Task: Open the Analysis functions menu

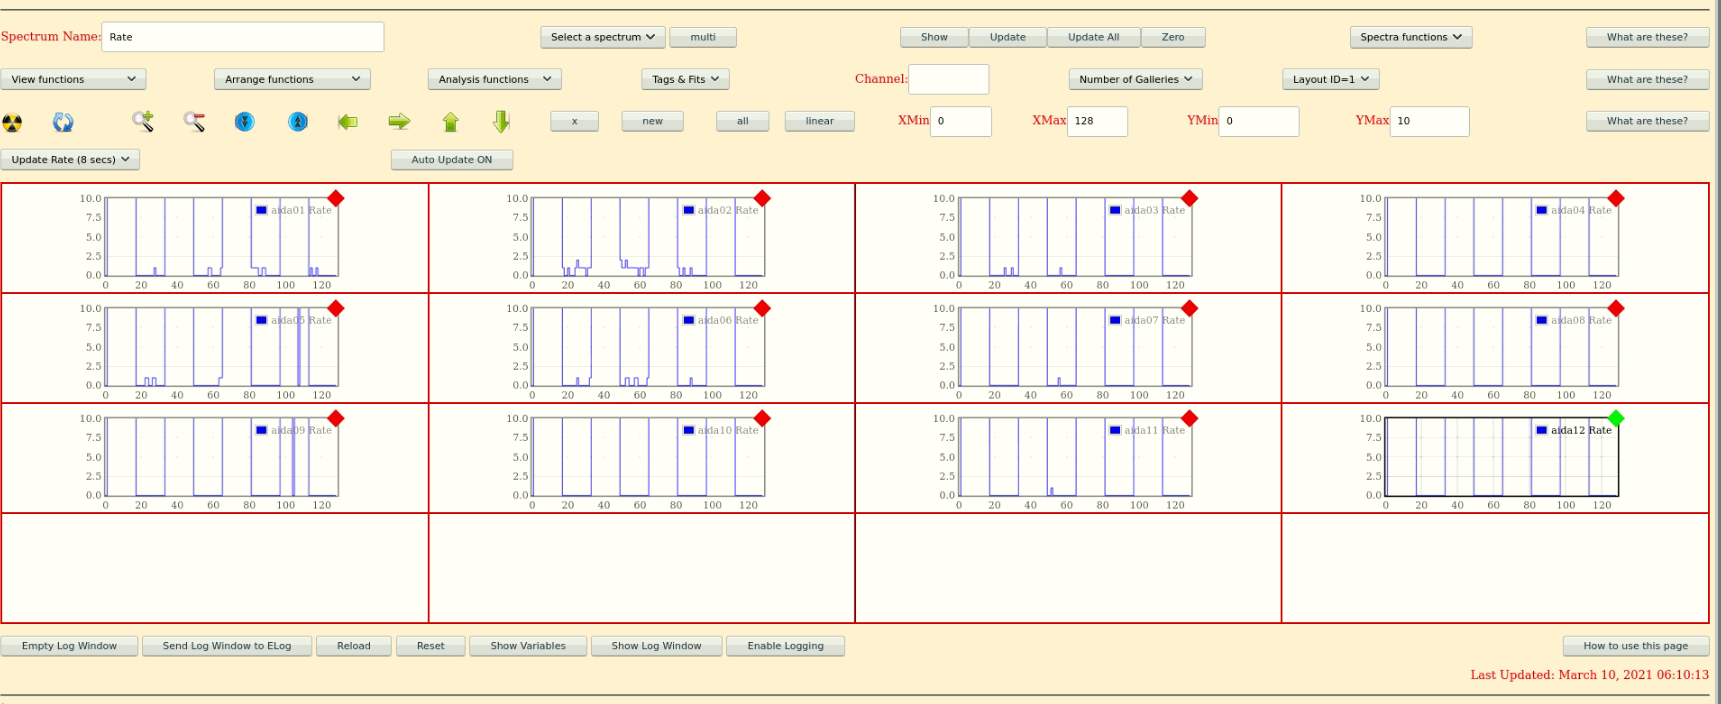Action: (494, 79)
